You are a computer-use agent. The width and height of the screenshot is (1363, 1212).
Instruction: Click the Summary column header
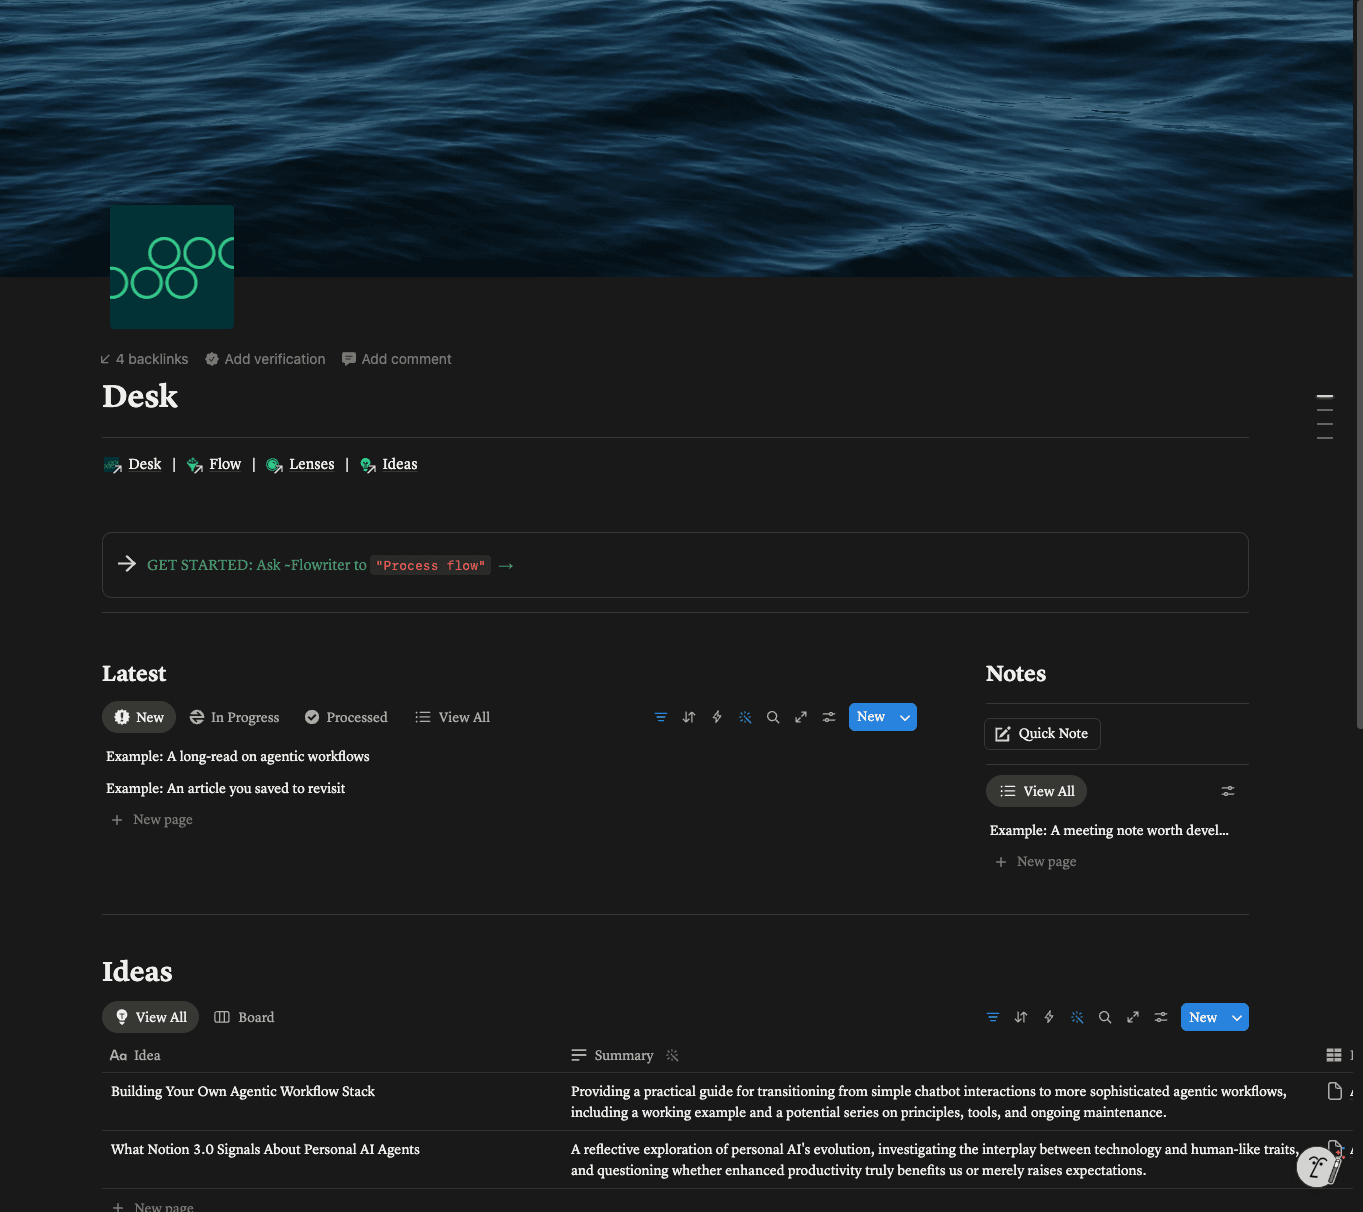pos(624,1055)
